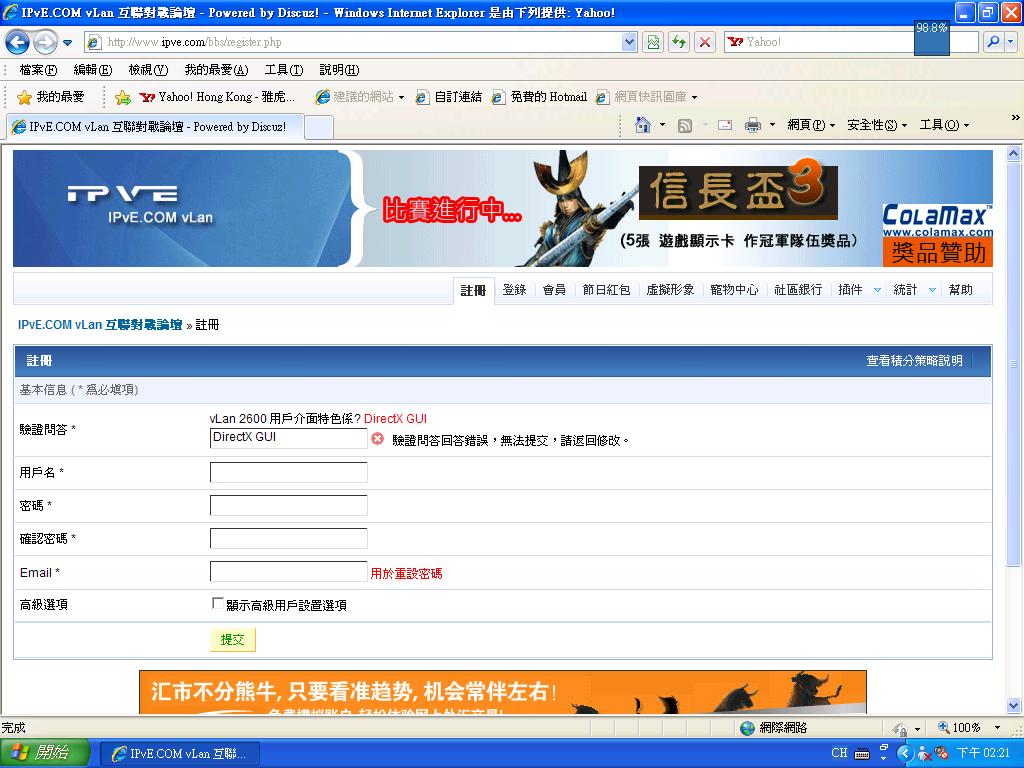Click the IPvE.COM vLan taskbar button
Viewport: 1024px width, 768px height.
click(180, 754)
